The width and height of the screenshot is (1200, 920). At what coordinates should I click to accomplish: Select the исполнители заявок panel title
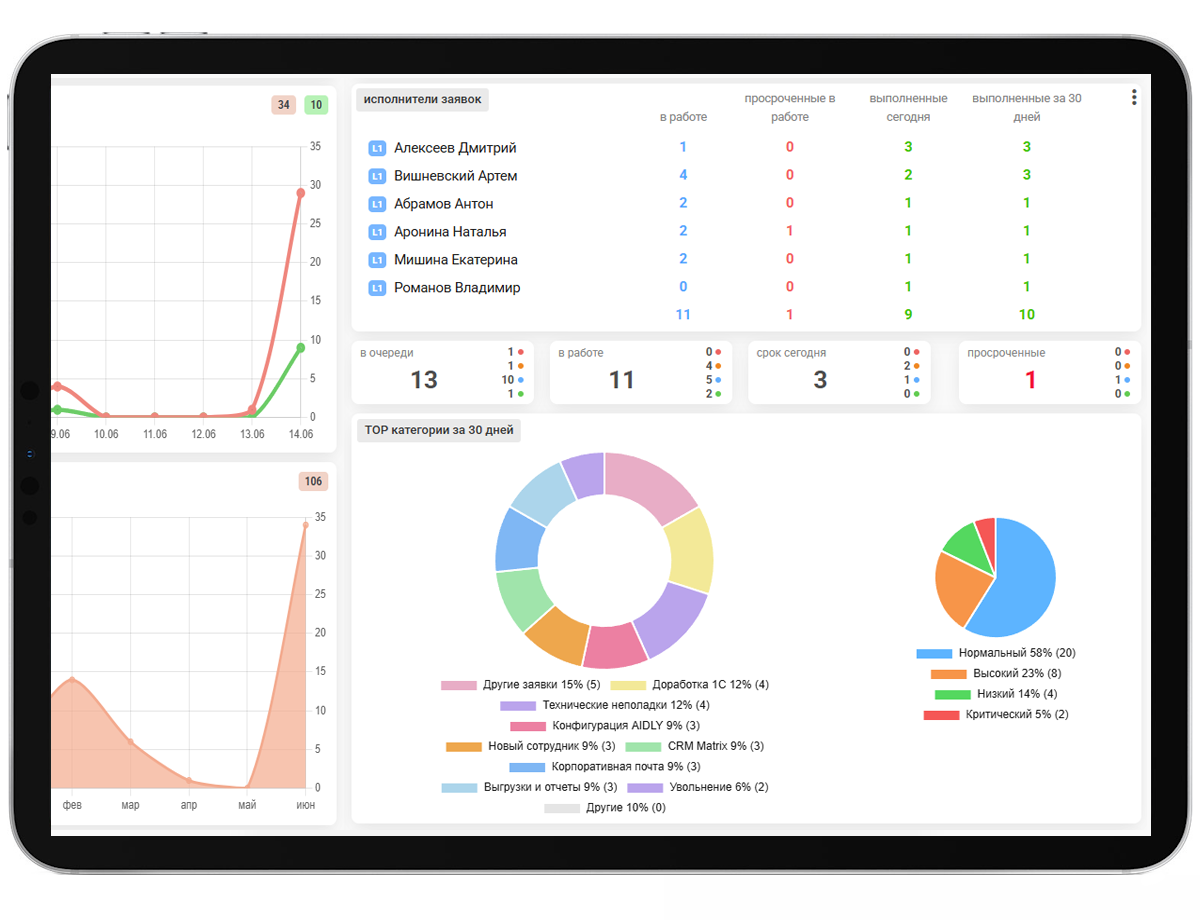click(x=422, y=99)
